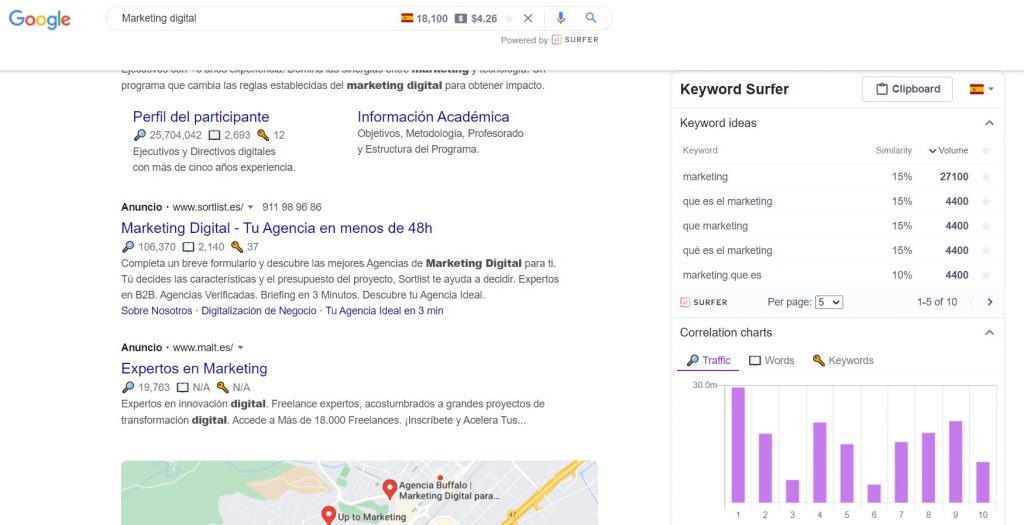Open 'Información Académica' sitelink
The image size is (1024, 525).
point(433,117)
